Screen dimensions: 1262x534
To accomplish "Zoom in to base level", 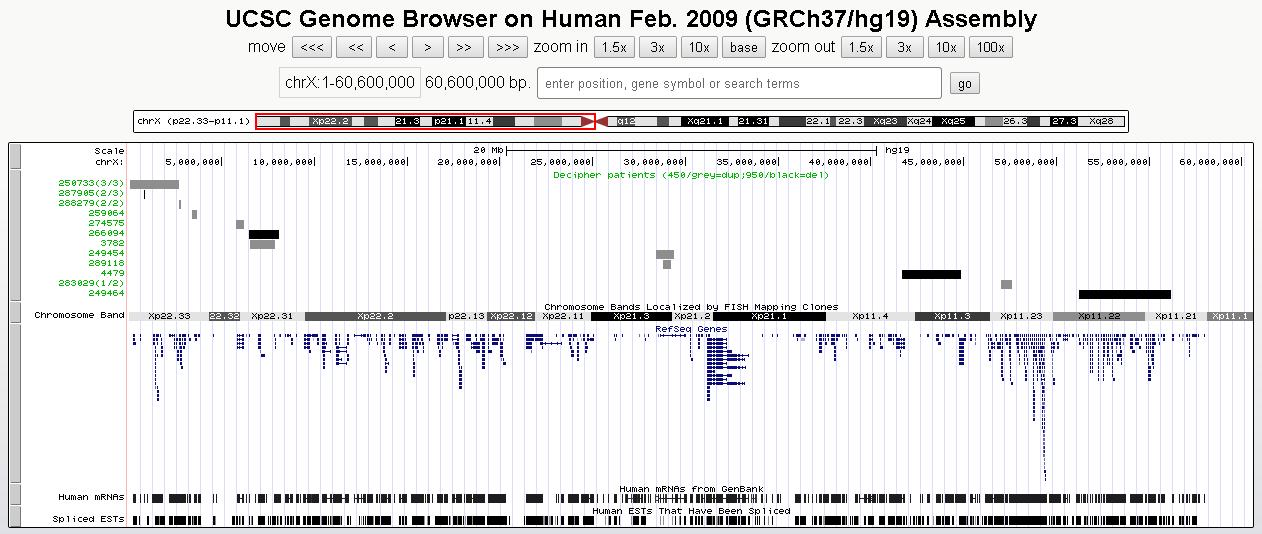I will click(x=744, y=47).
